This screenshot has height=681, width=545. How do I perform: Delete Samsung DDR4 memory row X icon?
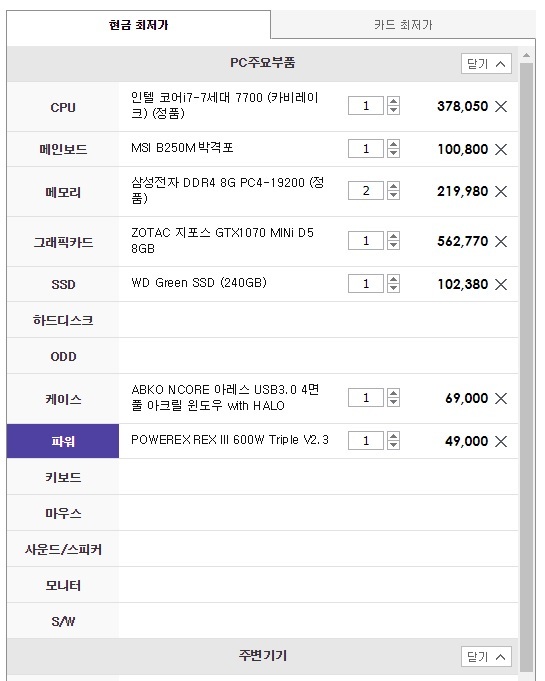[x=501, y=191]
